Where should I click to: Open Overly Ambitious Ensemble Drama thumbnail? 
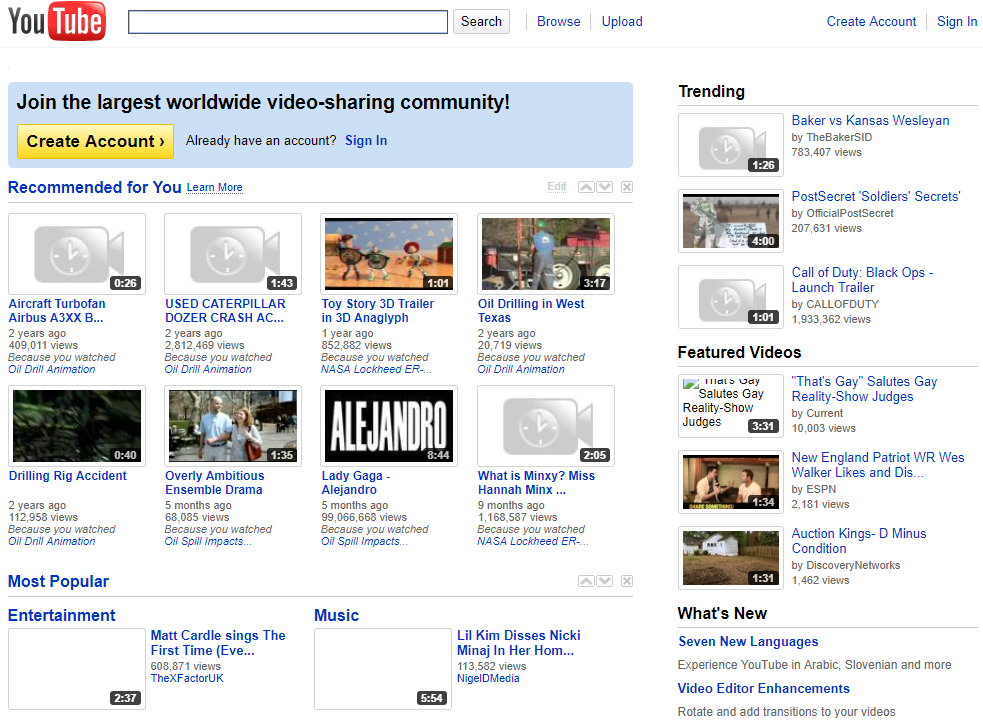pyautogui.click(x=233, y=426)
